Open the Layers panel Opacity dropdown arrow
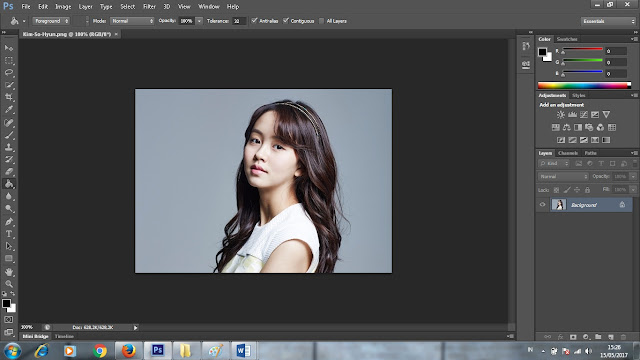This screenshot has height=360, width=640. [x=633, y=176]
